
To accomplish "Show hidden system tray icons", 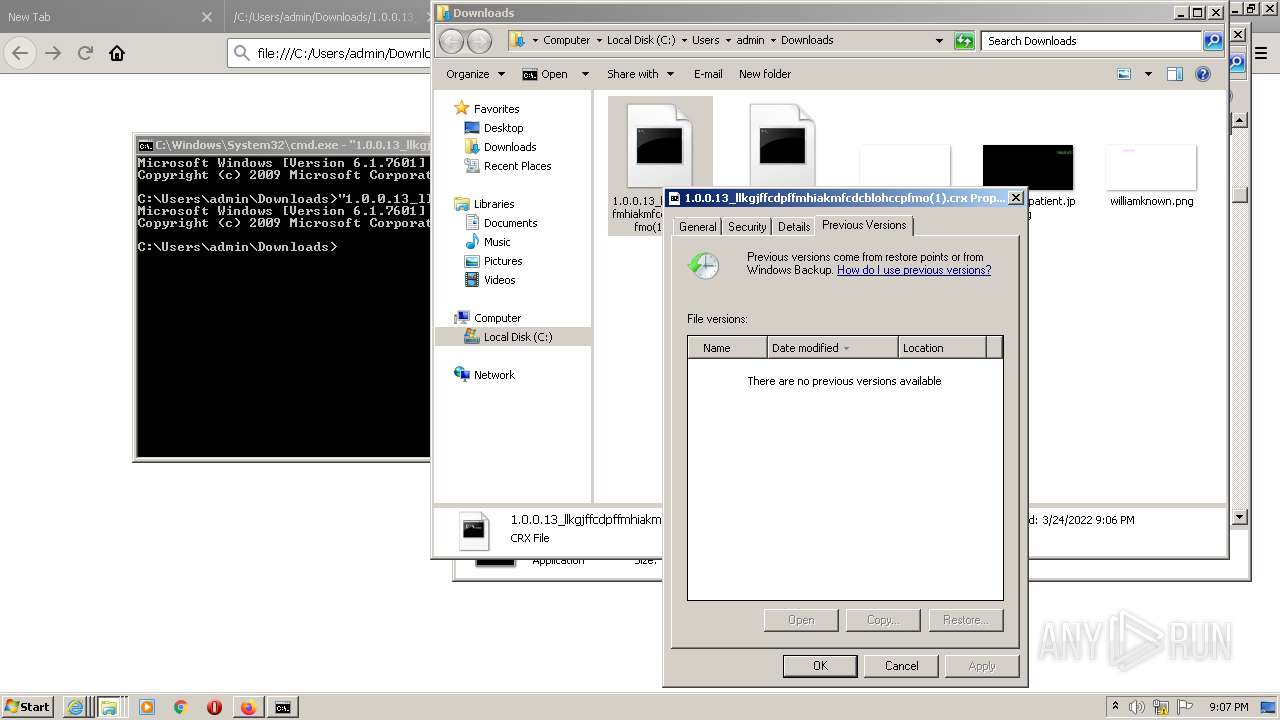I will pos(1115,707).
